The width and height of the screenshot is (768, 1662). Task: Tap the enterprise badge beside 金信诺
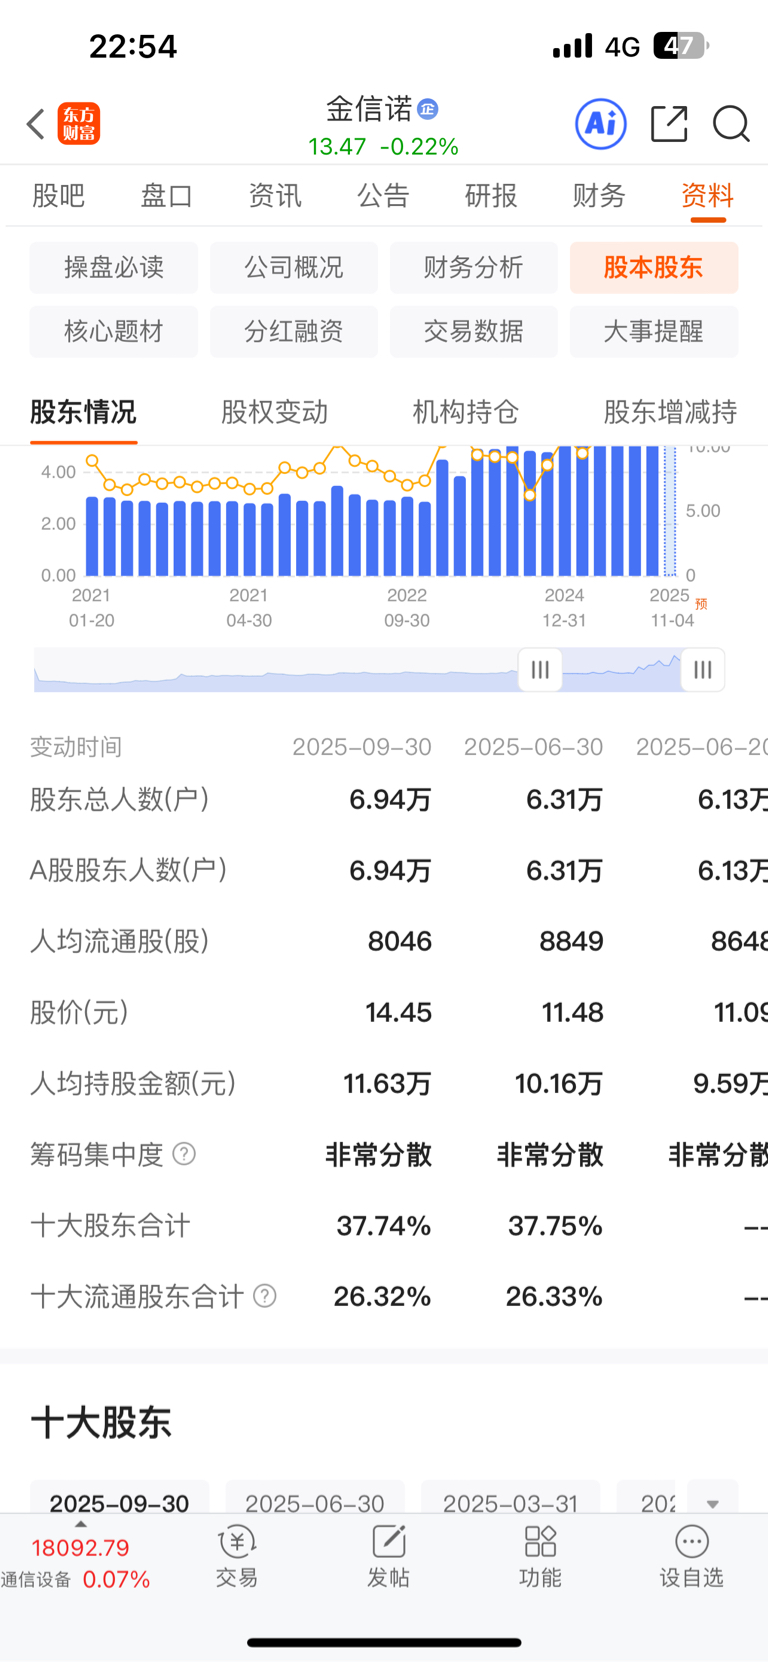pyautogui.click(x=428, y=109)
